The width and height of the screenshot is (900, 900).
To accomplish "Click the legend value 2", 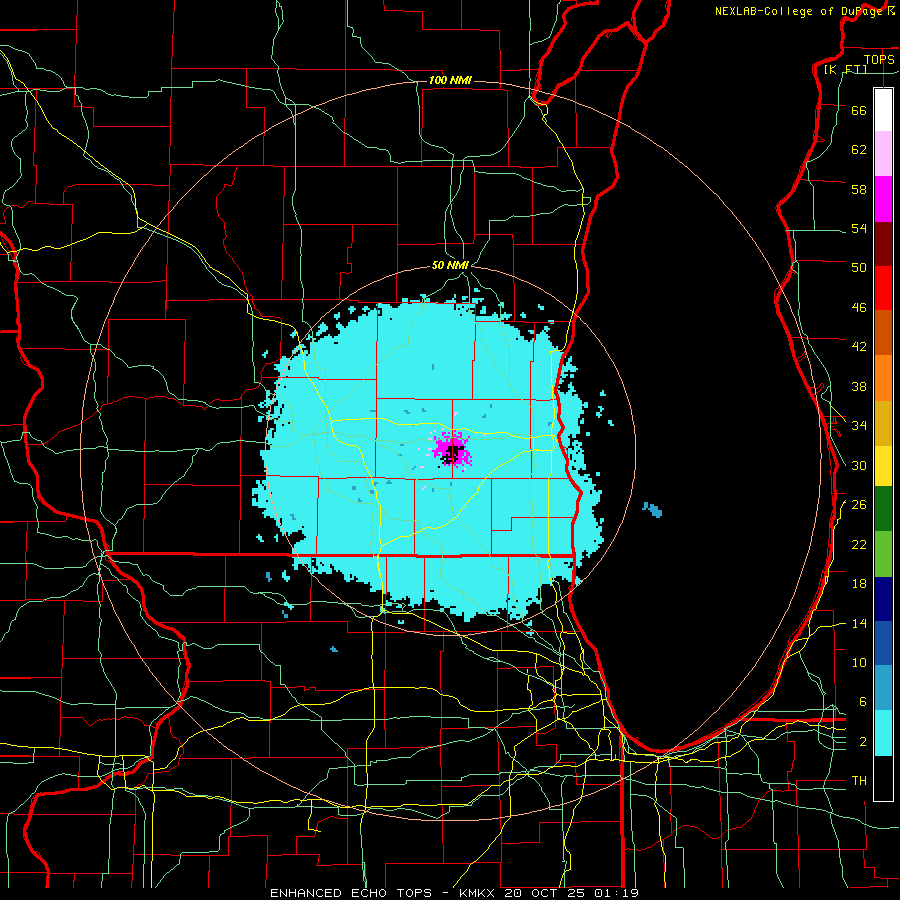I will coord(863,742).
